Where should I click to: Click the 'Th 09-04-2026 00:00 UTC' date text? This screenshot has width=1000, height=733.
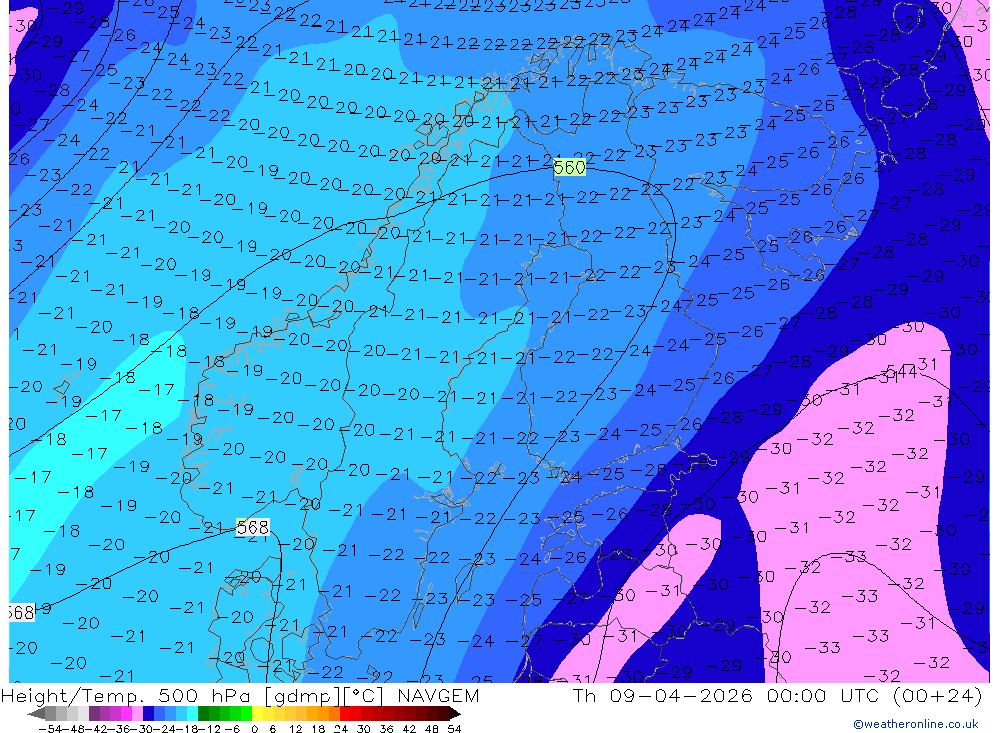point(727,695)
